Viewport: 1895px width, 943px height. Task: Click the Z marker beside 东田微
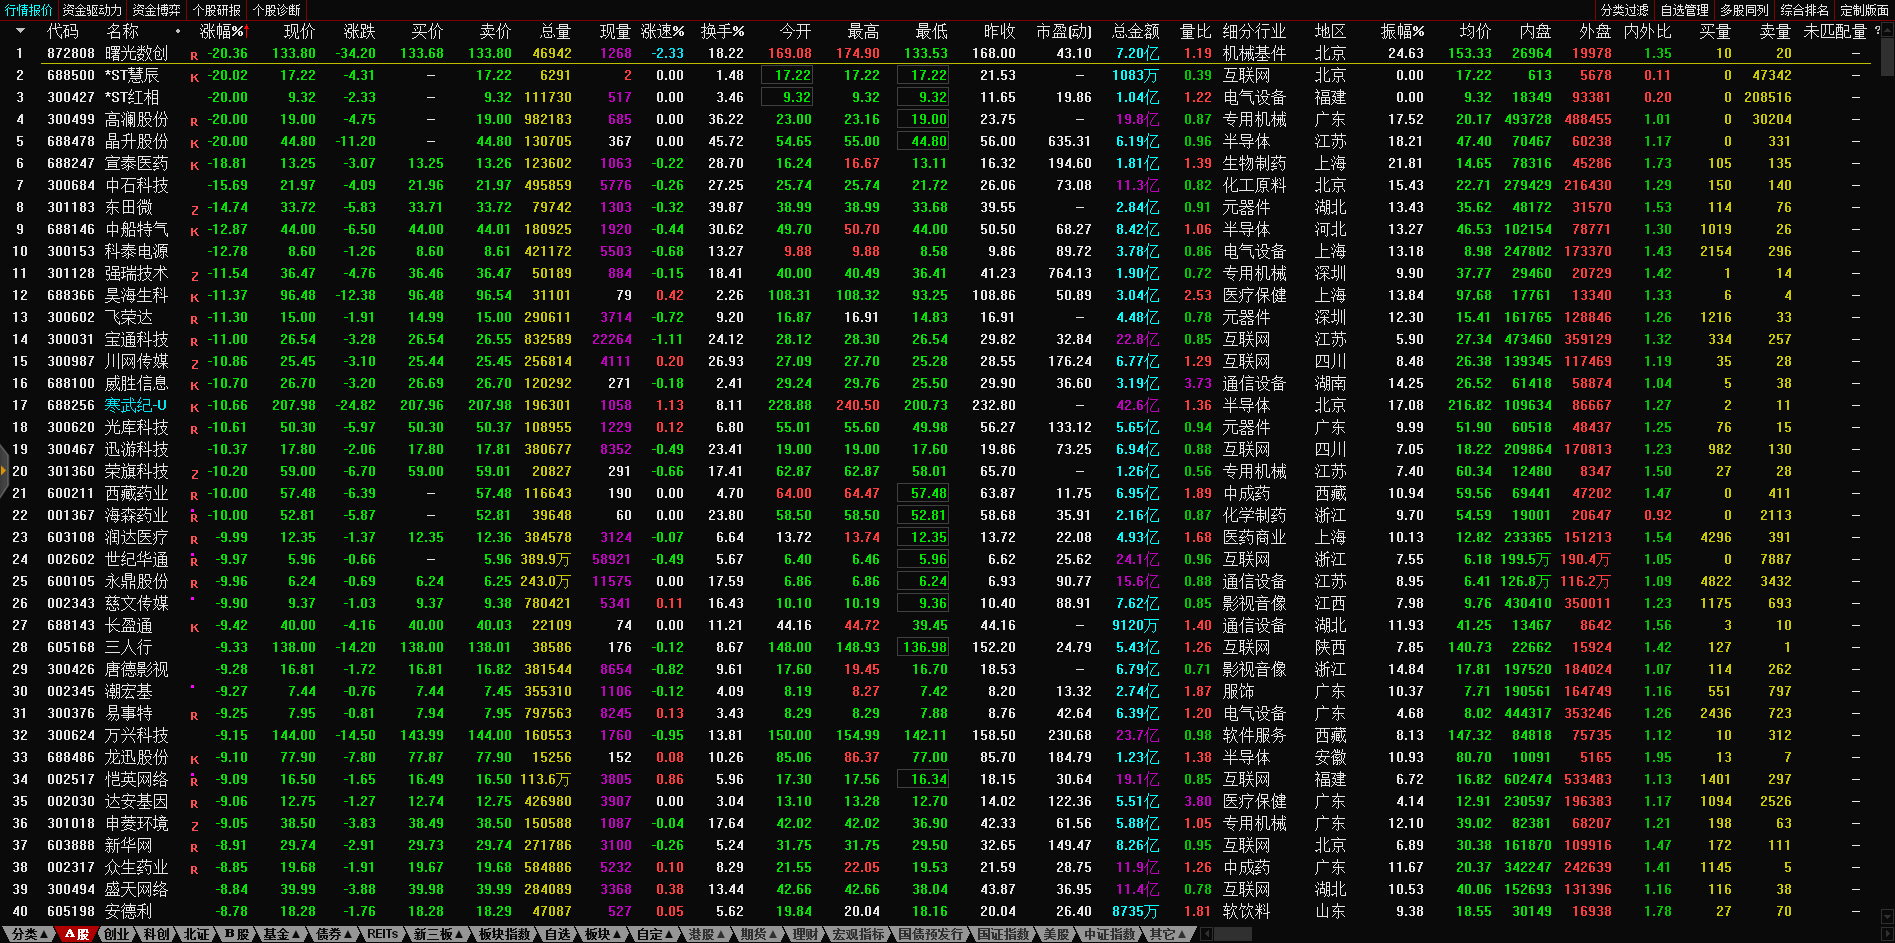(x=194, y=210)
